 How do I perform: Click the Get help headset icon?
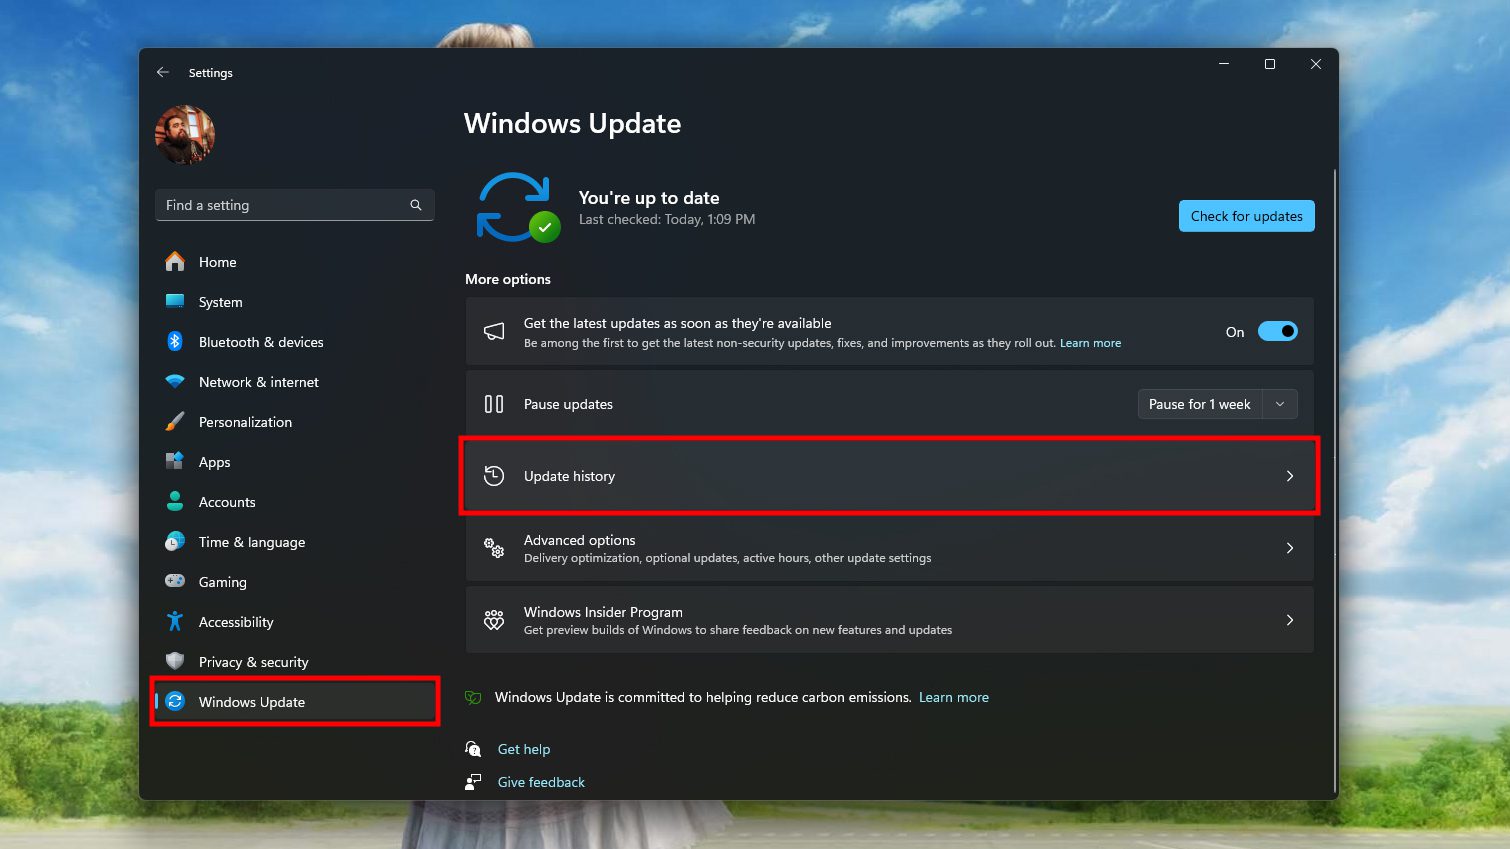pos(473,749)
